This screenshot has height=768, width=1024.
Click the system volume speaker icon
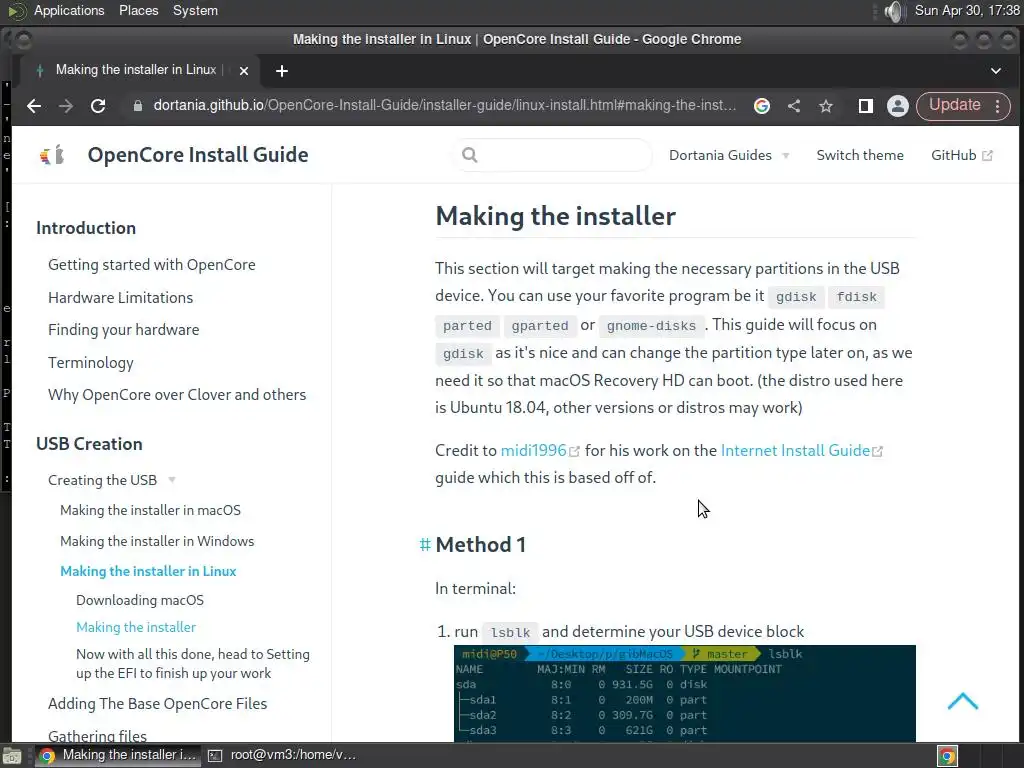pos(893,11)
